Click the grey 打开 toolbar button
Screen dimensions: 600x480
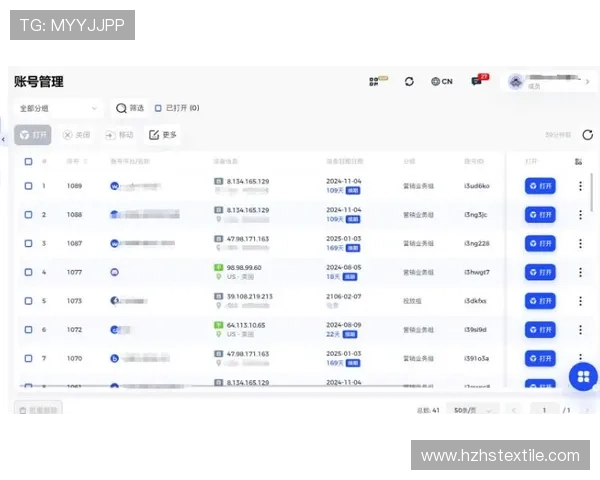click(x=33, y=135)
